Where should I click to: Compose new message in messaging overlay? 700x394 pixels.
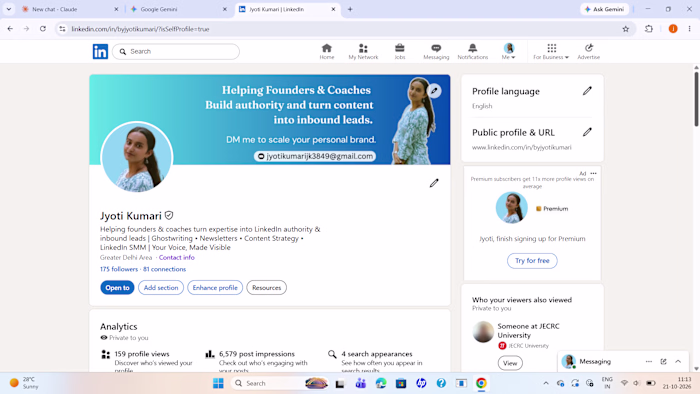[663, 361]
